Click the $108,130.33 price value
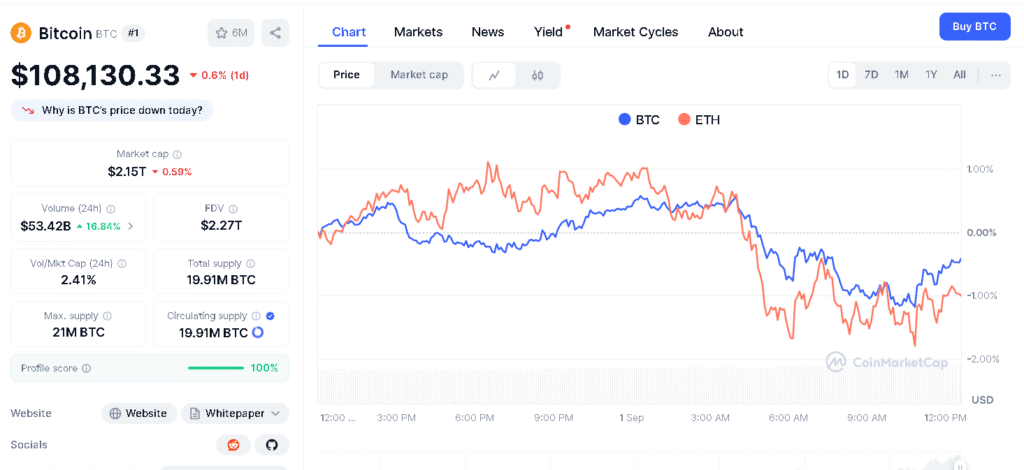This screenshot has height=470, width=1024. pos(95,75)
